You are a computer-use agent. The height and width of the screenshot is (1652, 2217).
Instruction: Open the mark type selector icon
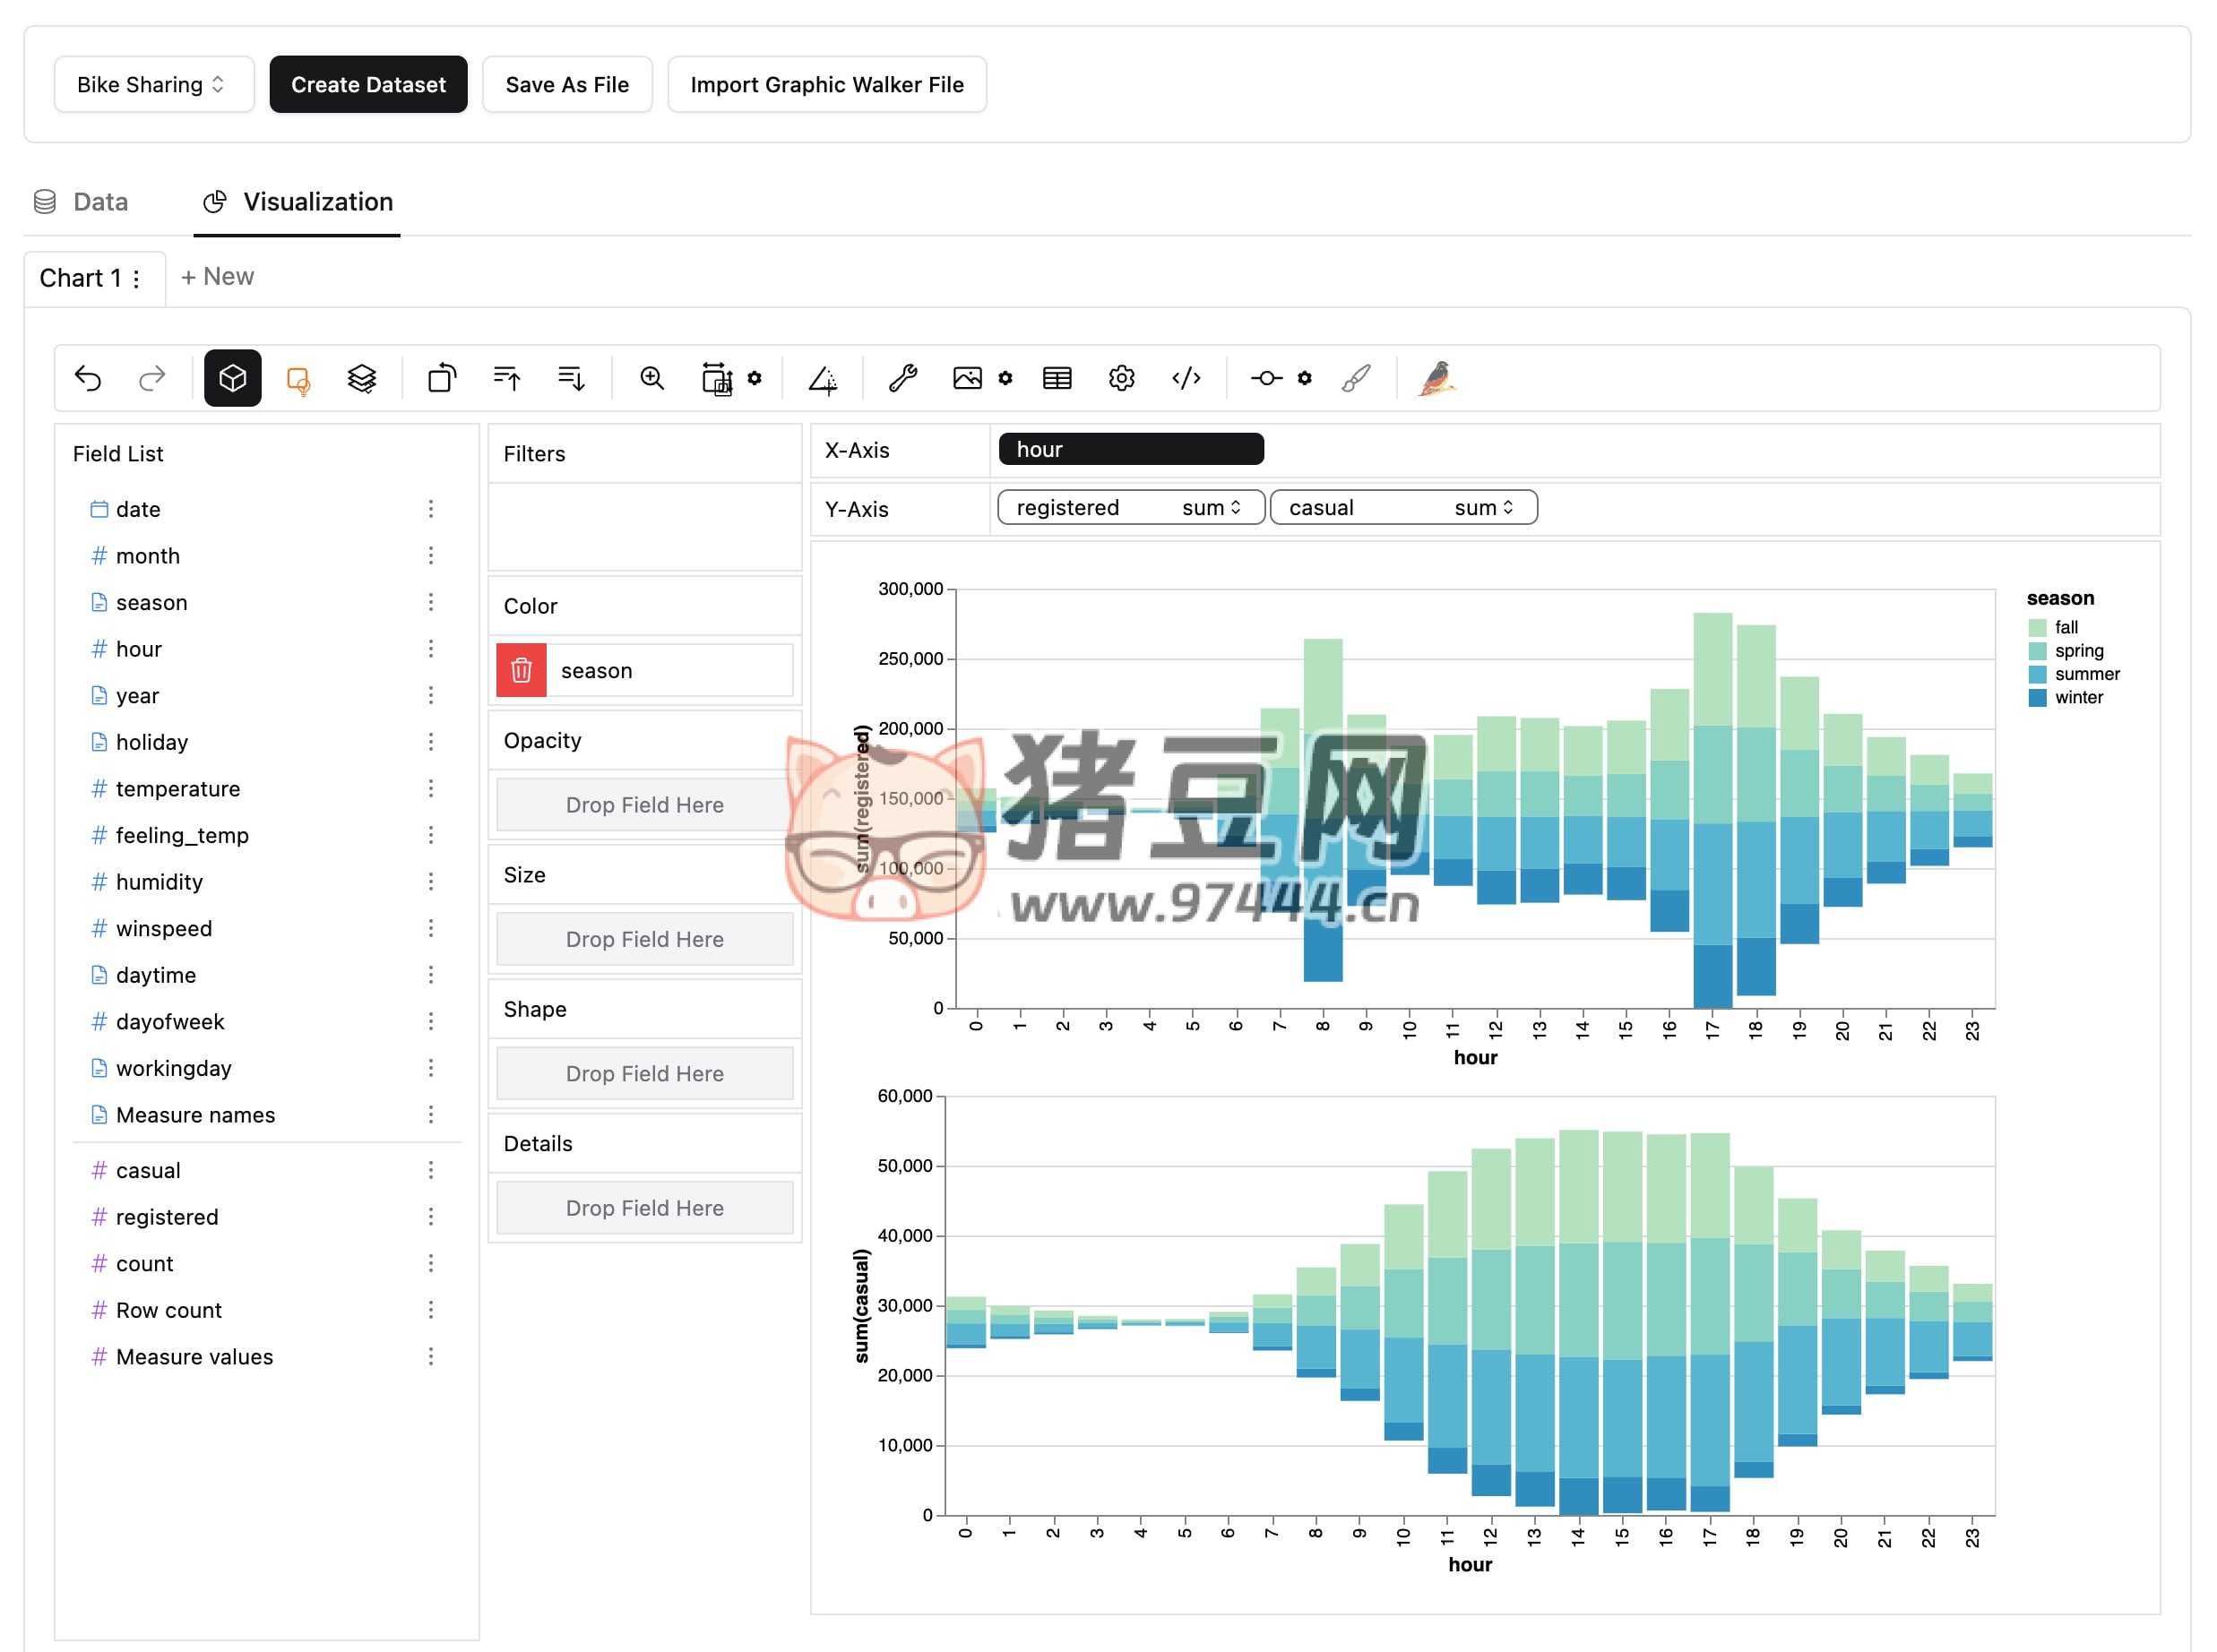coord(298,379)
